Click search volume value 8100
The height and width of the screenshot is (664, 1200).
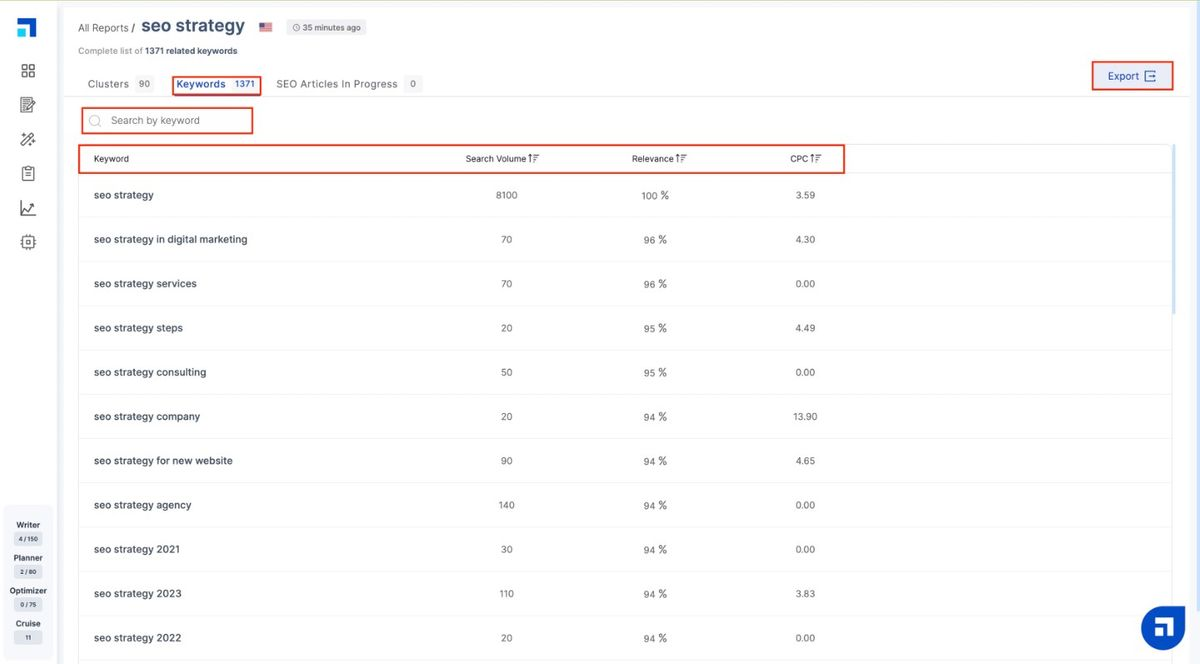(506, 195)
